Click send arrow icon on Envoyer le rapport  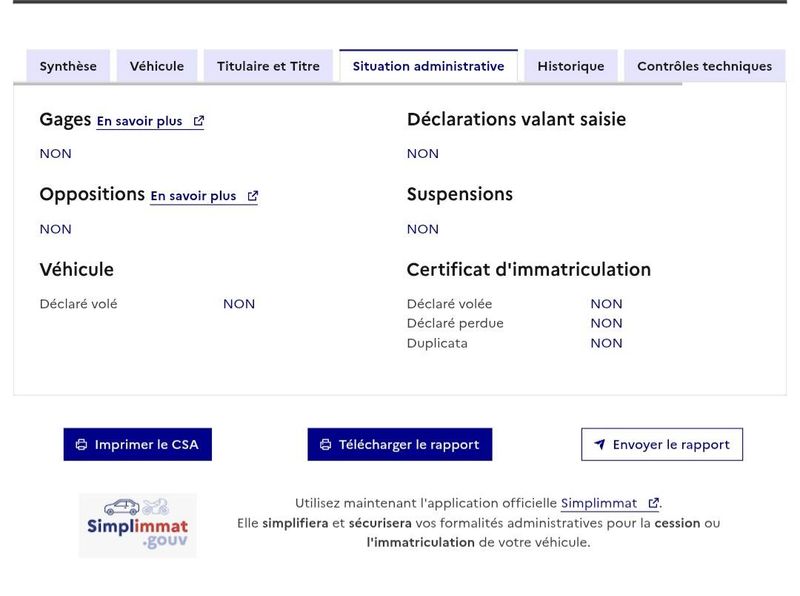point(600,444)
